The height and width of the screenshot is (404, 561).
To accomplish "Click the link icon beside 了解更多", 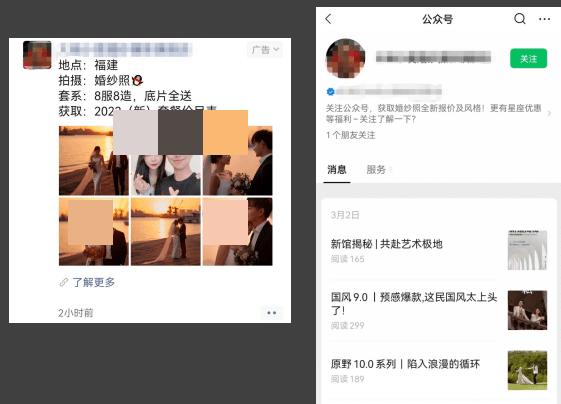I will pyautogui.click(x=64, y=282).
